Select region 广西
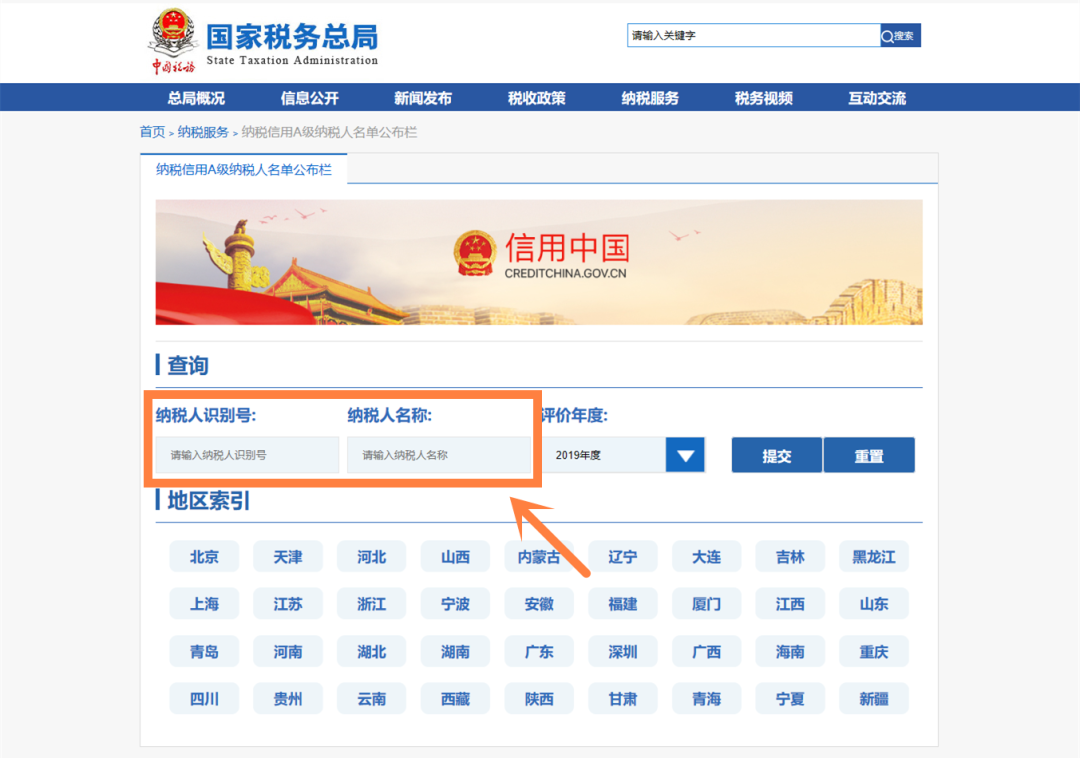 point(707,651)
